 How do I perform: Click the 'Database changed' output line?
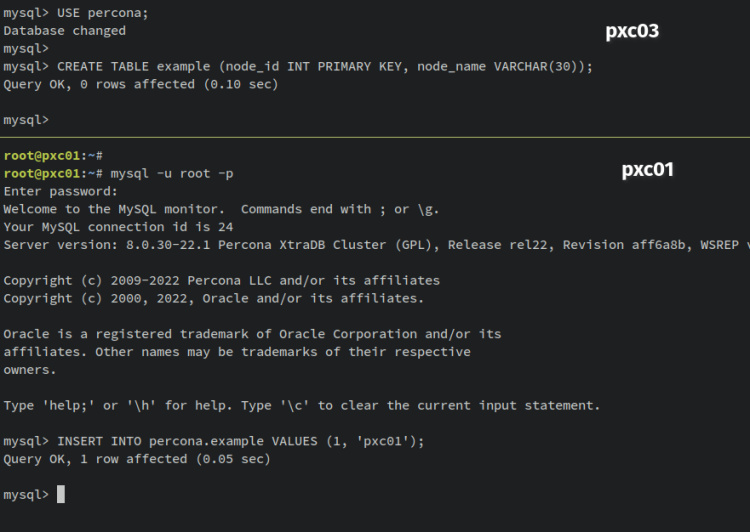[65, 30]
